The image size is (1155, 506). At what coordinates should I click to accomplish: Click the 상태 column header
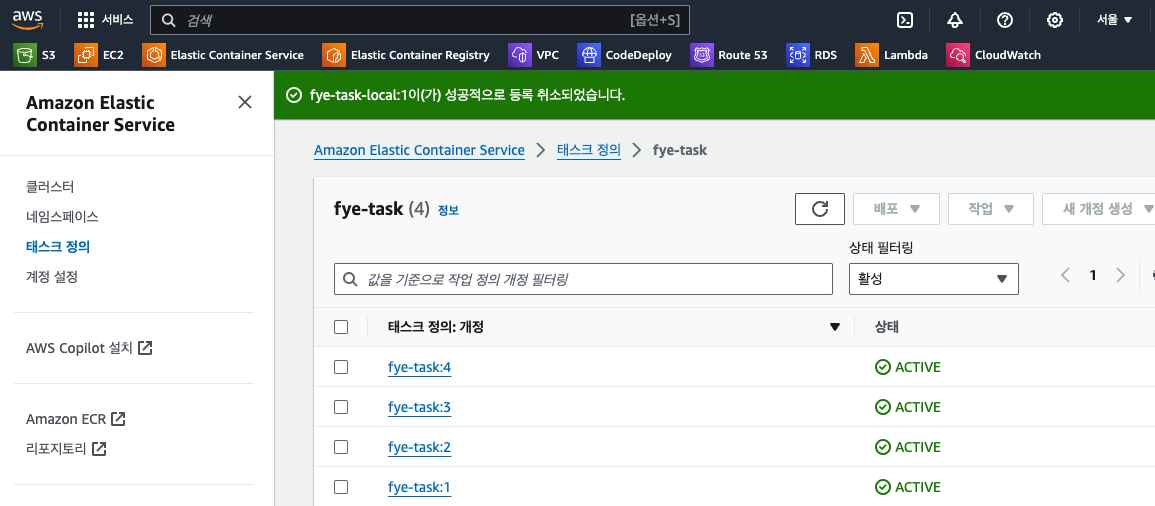pos(886,328)
